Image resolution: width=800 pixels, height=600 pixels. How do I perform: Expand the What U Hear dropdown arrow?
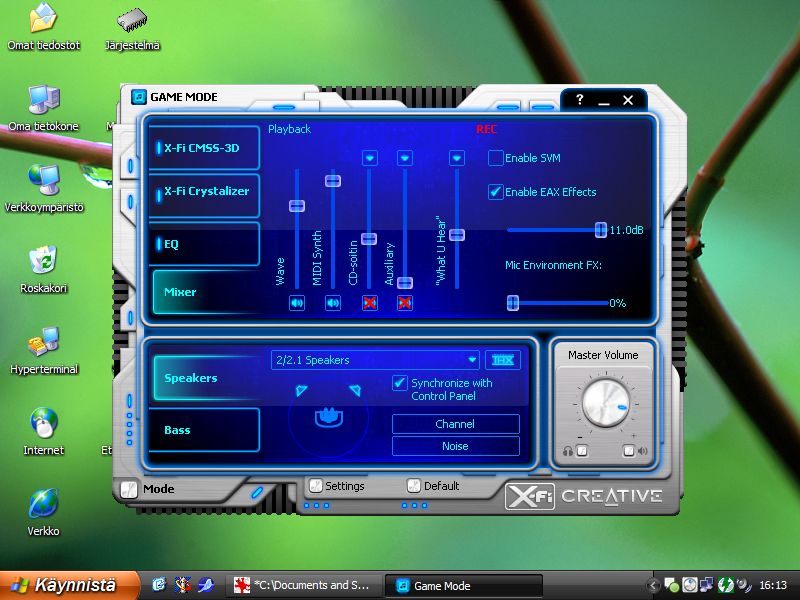[x=457, y=158]
